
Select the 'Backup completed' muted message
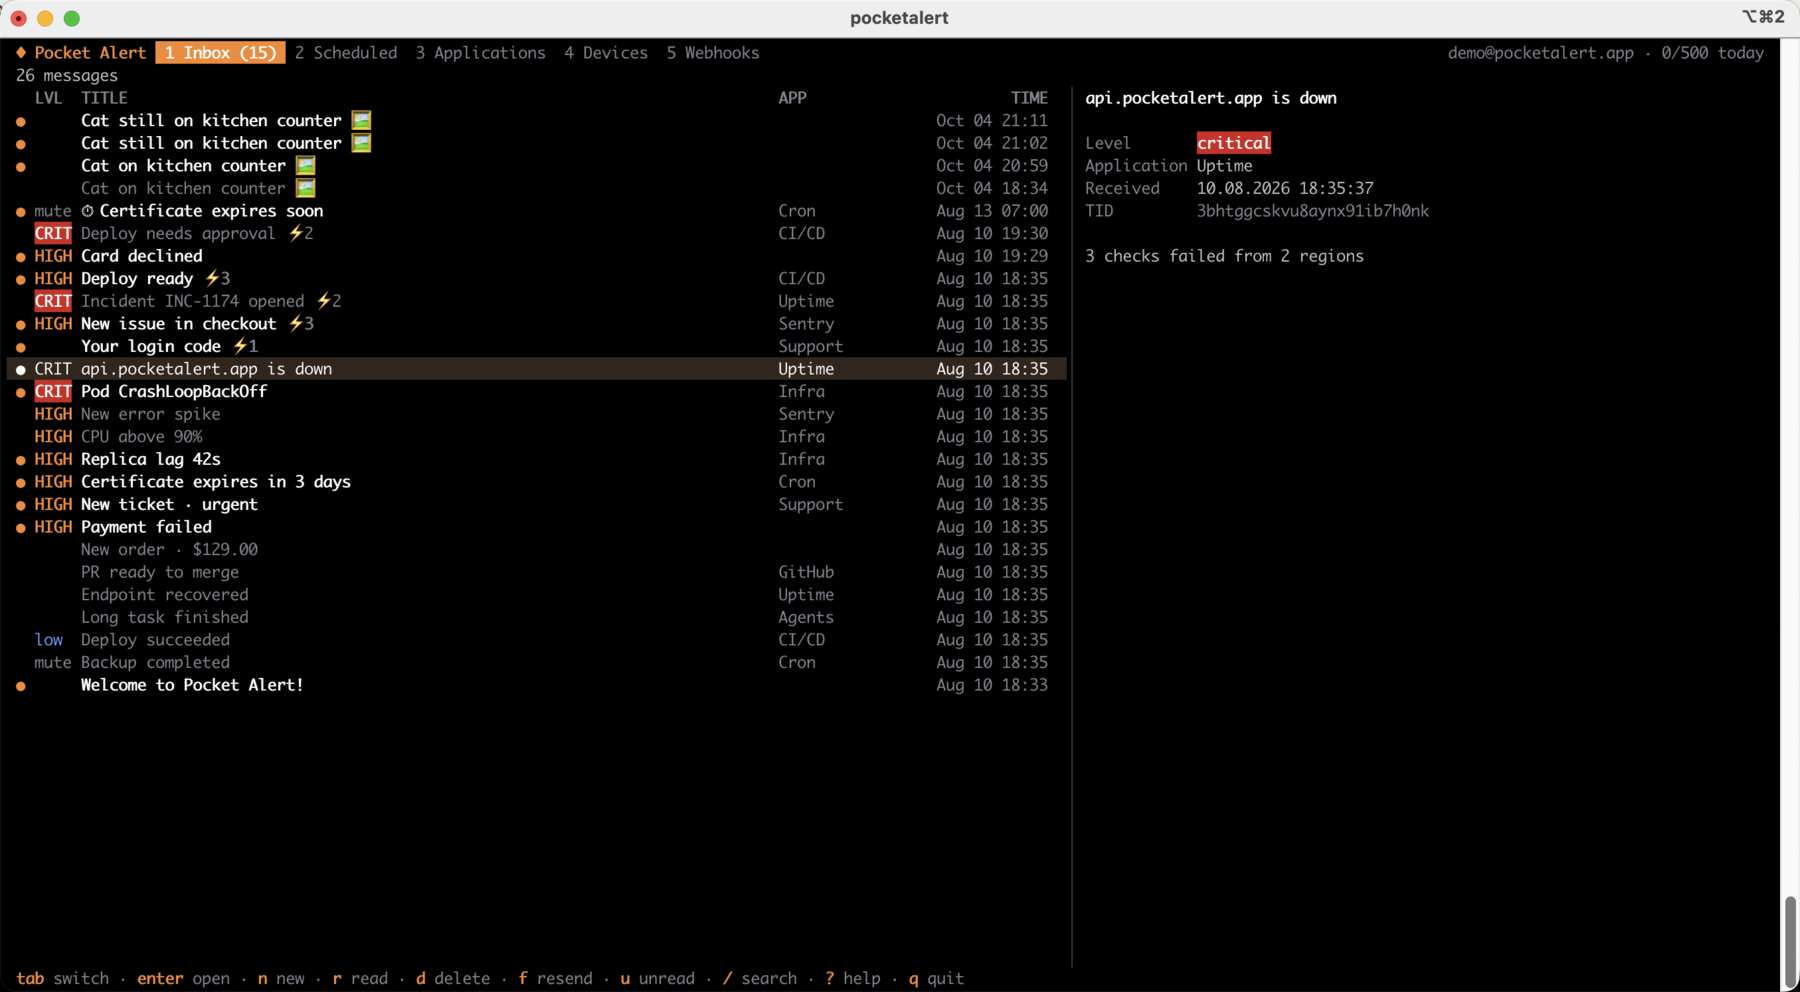click(x=536, y=663)
